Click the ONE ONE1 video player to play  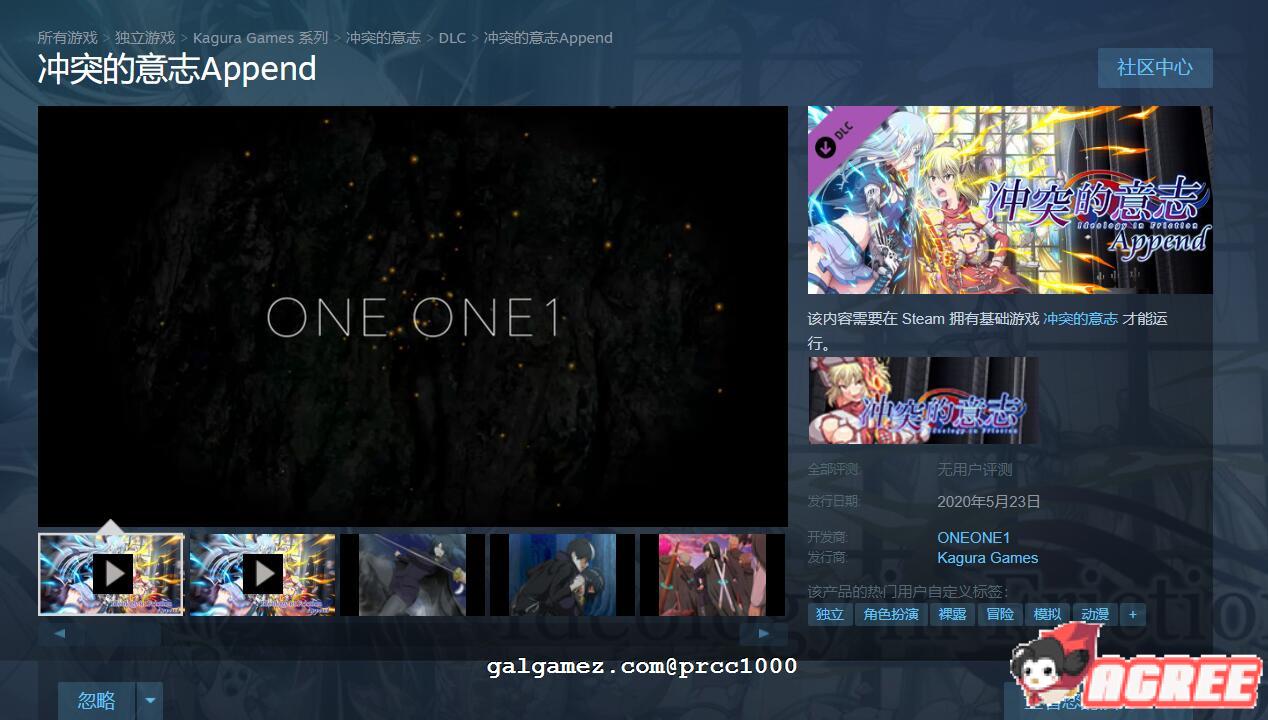[412, 317]
